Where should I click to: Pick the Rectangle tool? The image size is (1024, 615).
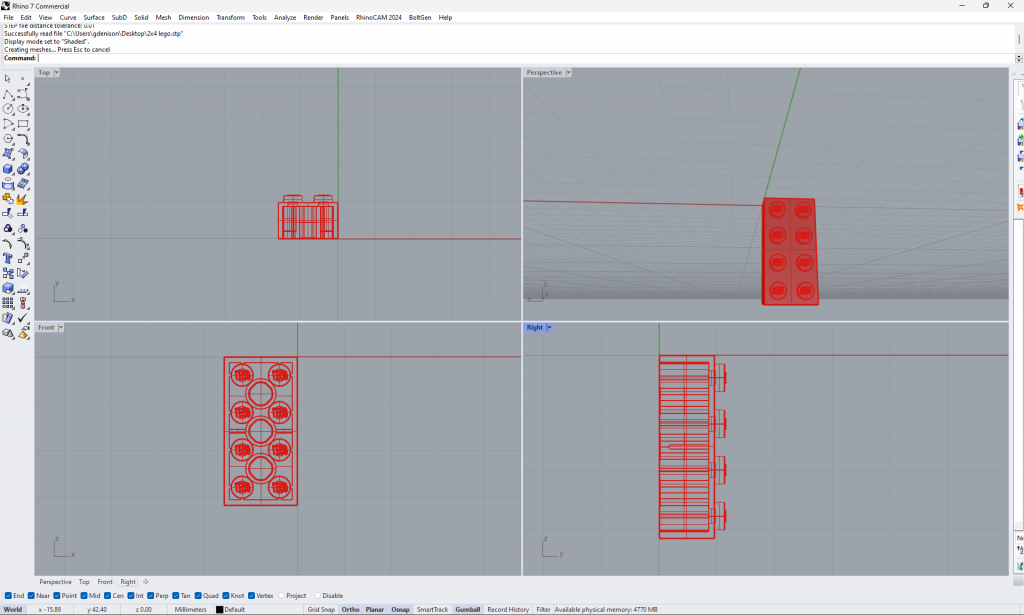[23, 124]
